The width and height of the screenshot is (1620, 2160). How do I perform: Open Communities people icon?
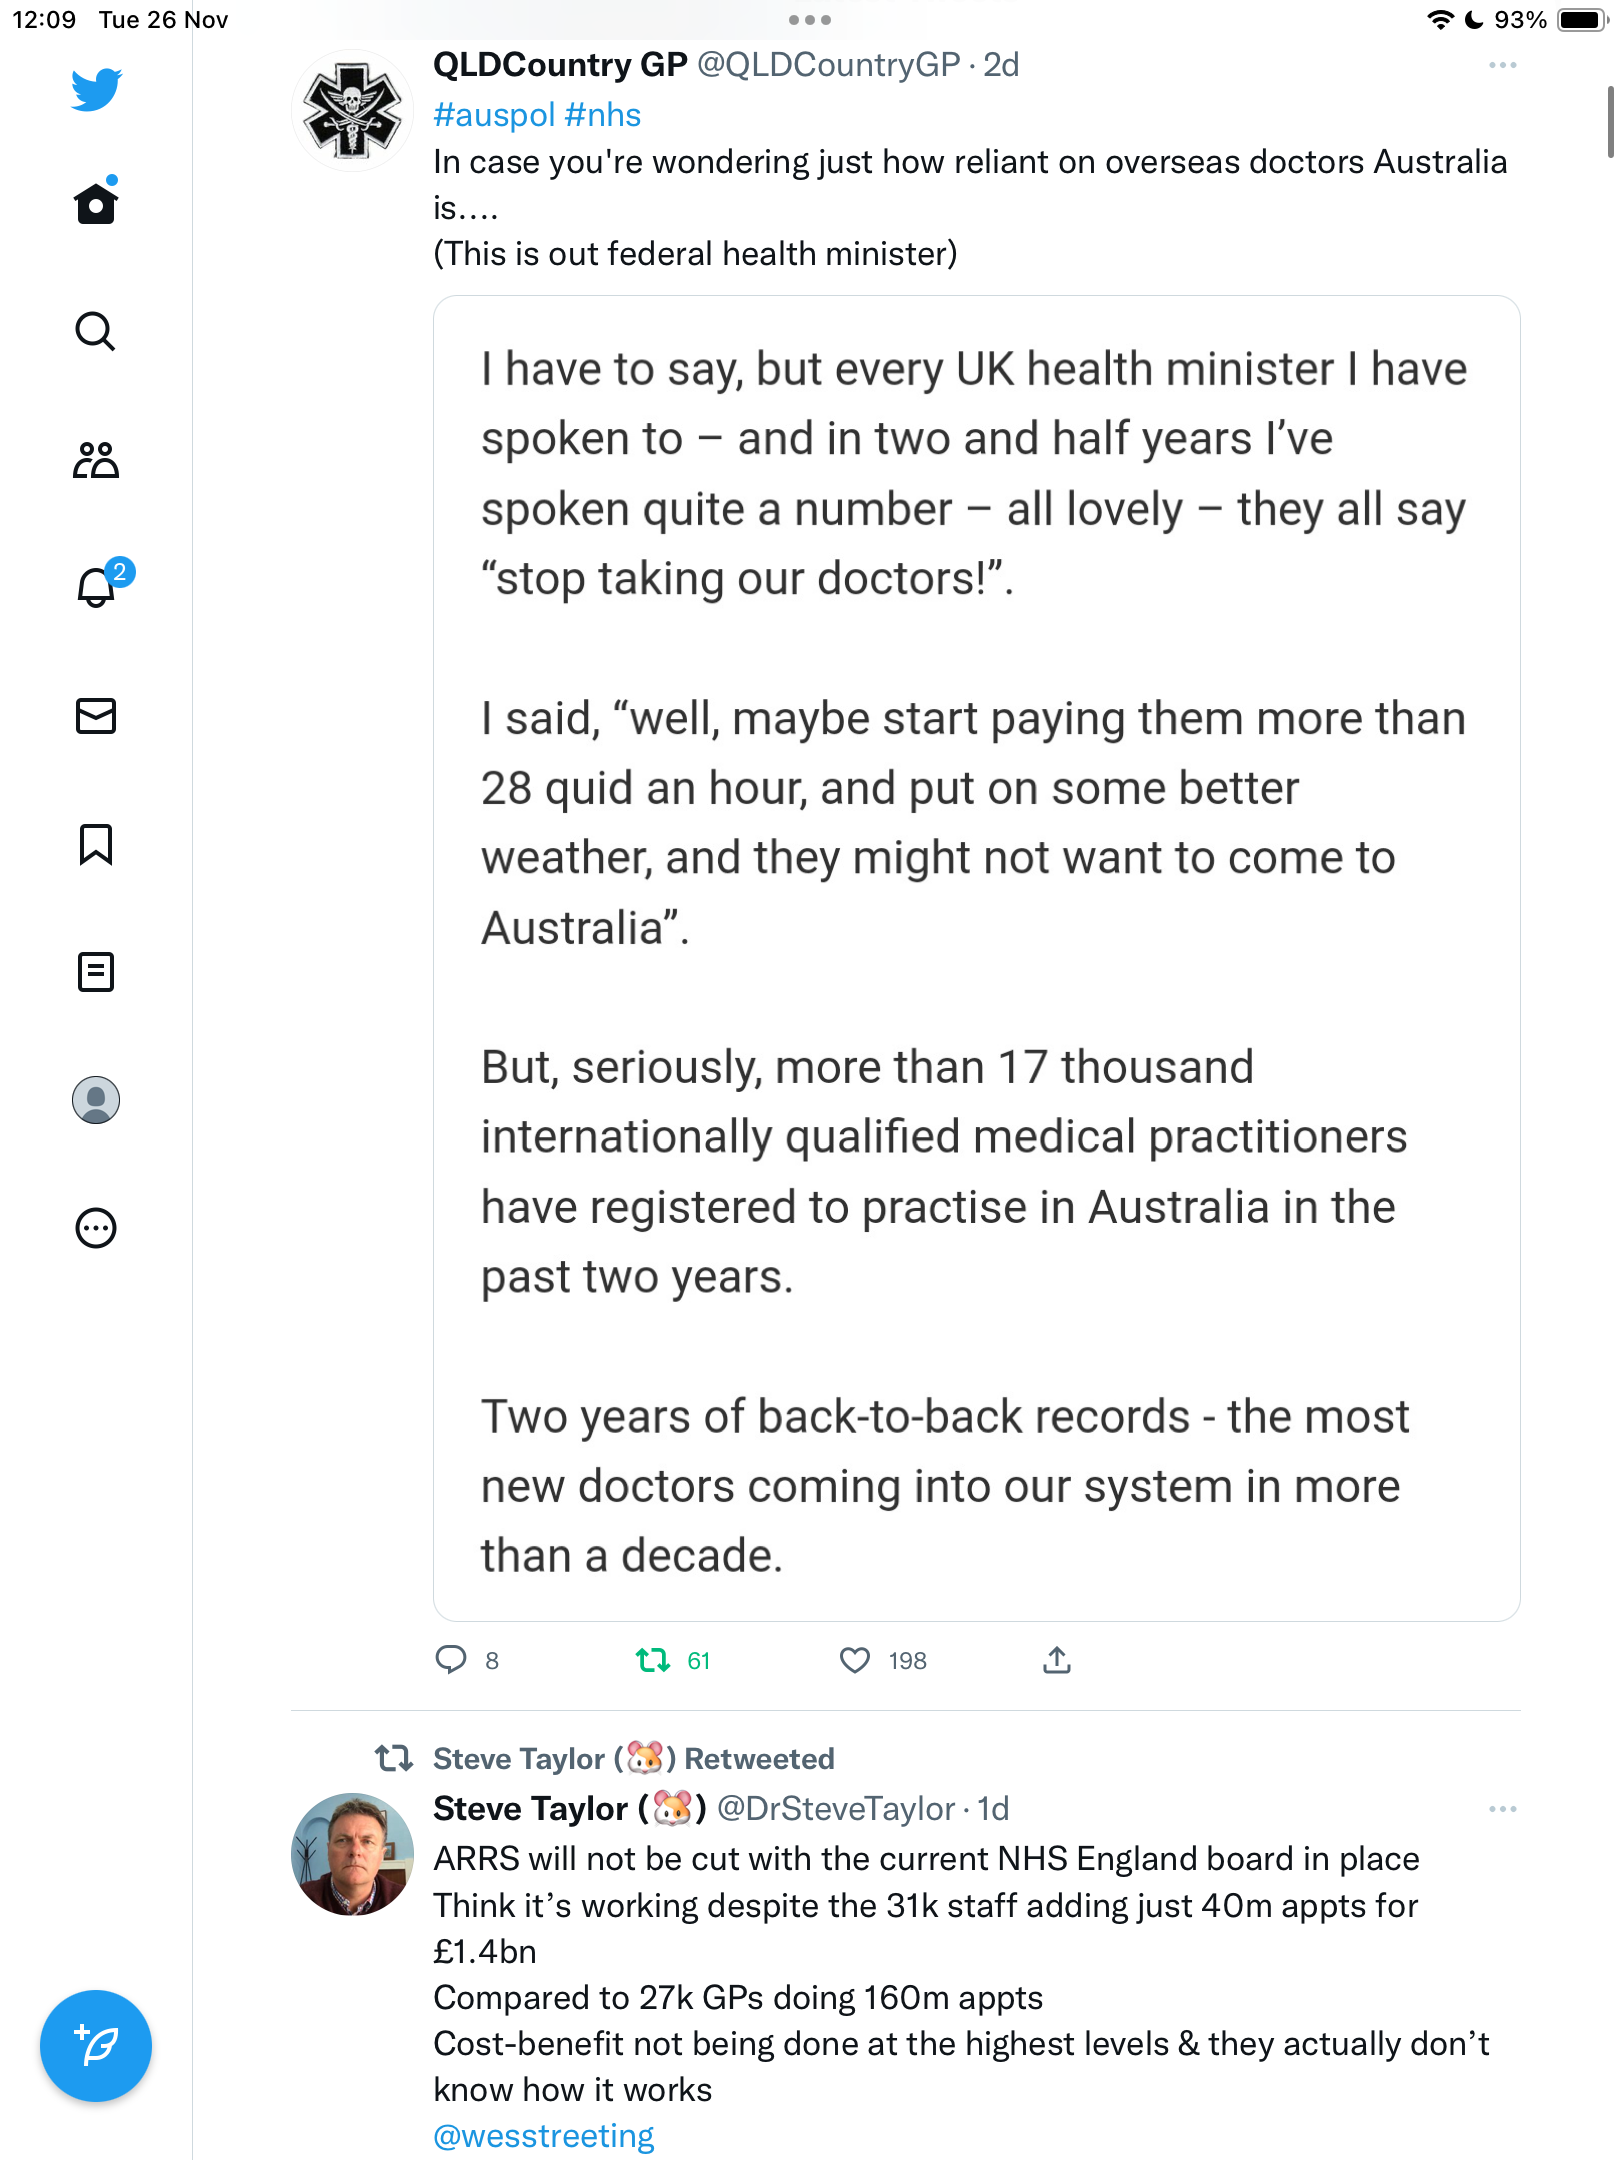96,460
